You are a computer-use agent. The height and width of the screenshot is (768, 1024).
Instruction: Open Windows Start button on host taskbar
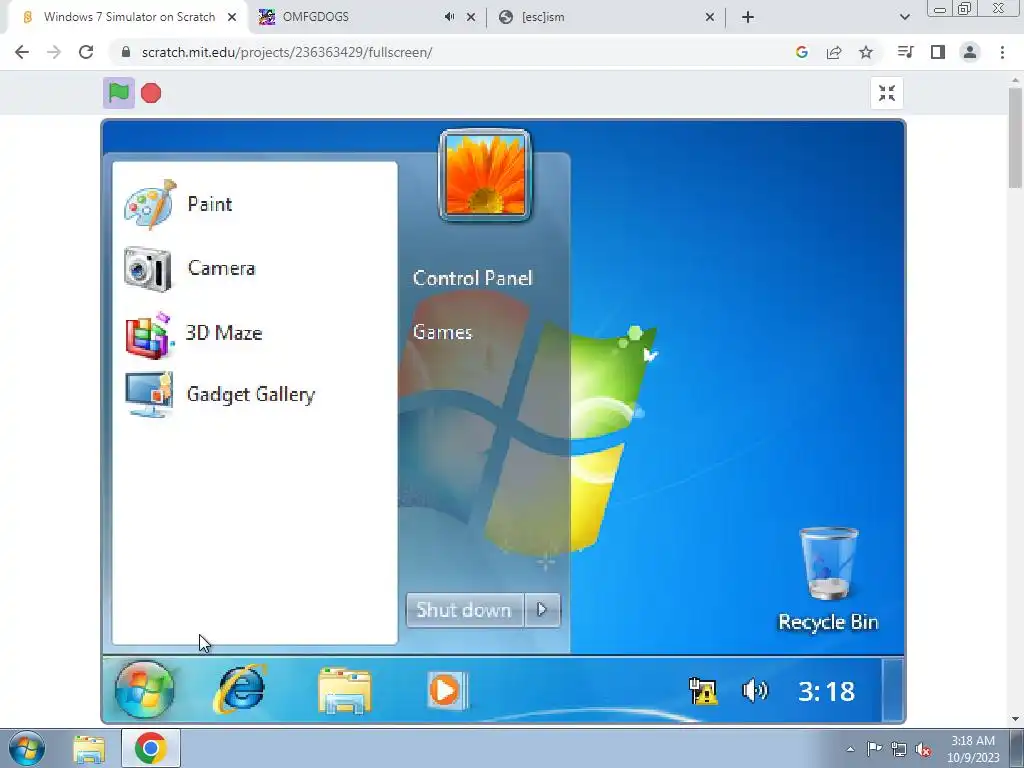[x=27, y=748]
